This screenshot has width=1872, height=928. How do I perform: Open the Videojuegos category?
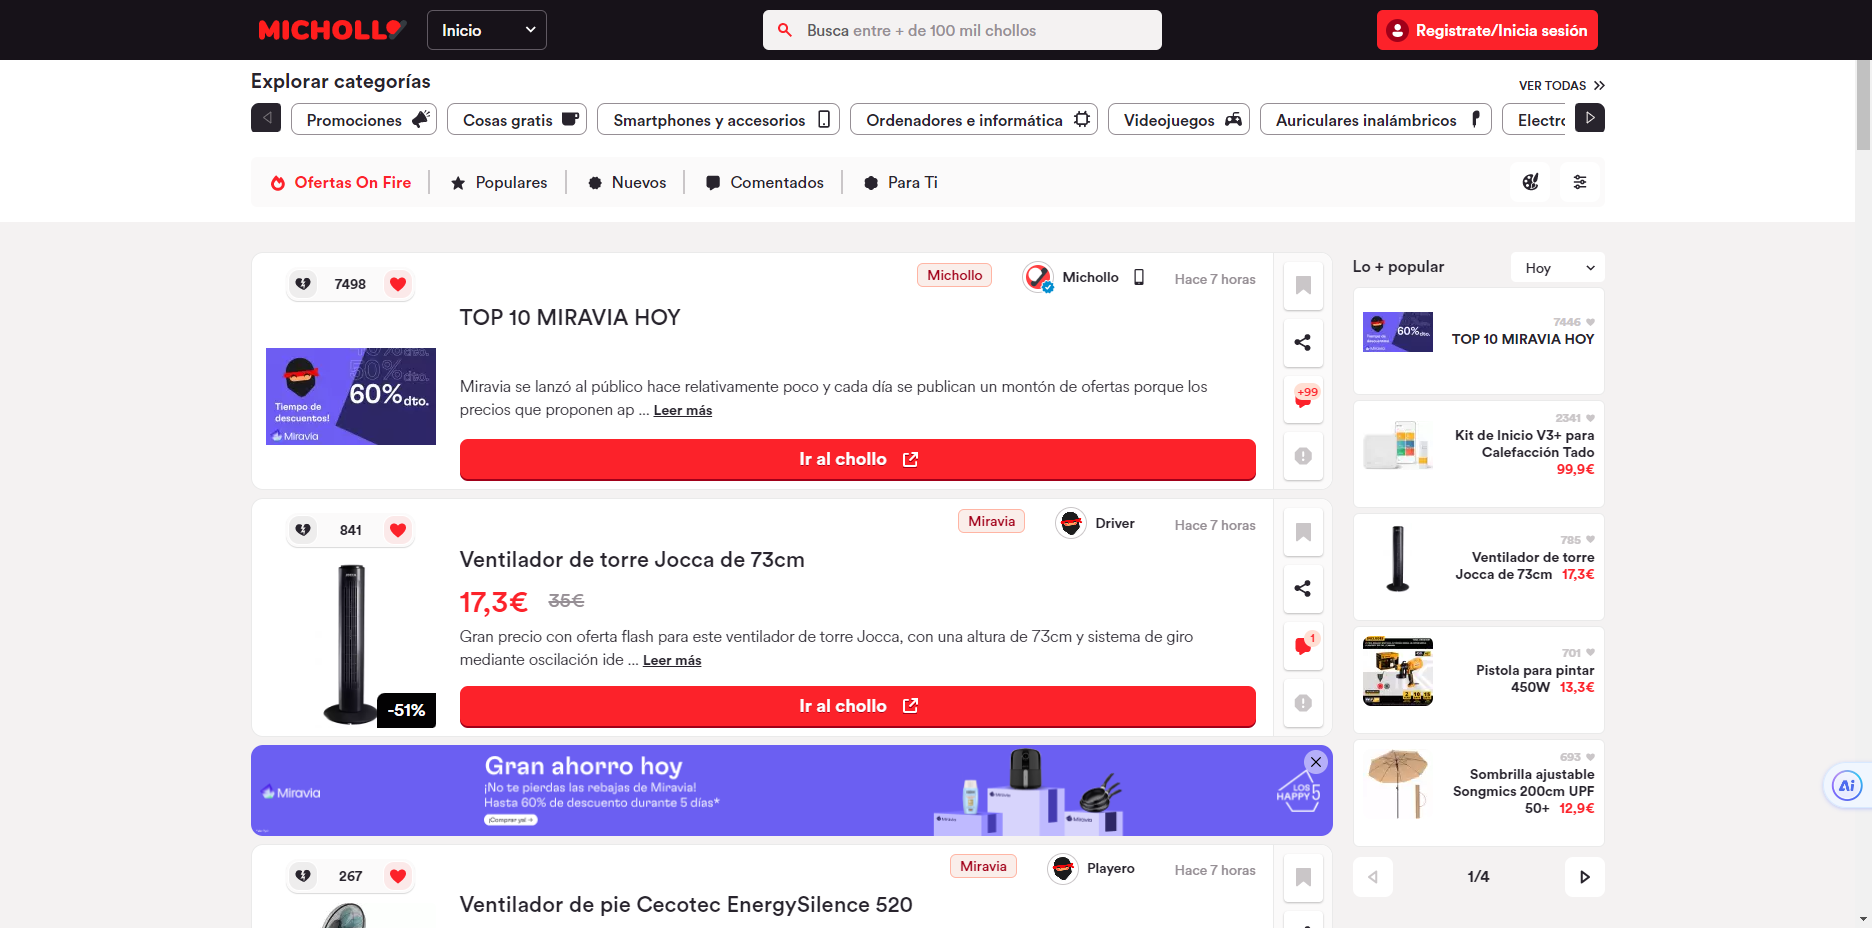click(x=1179, y=120)
